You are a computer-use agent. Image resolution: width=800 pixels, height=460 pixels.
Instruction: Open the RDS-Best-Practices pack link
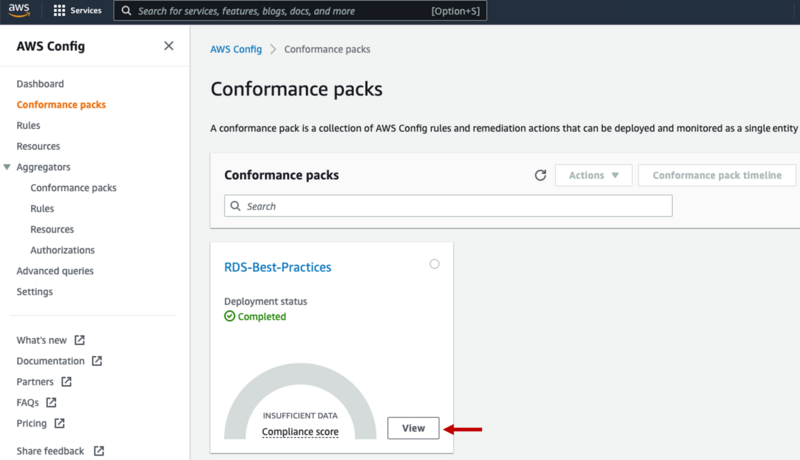(278, 267)
